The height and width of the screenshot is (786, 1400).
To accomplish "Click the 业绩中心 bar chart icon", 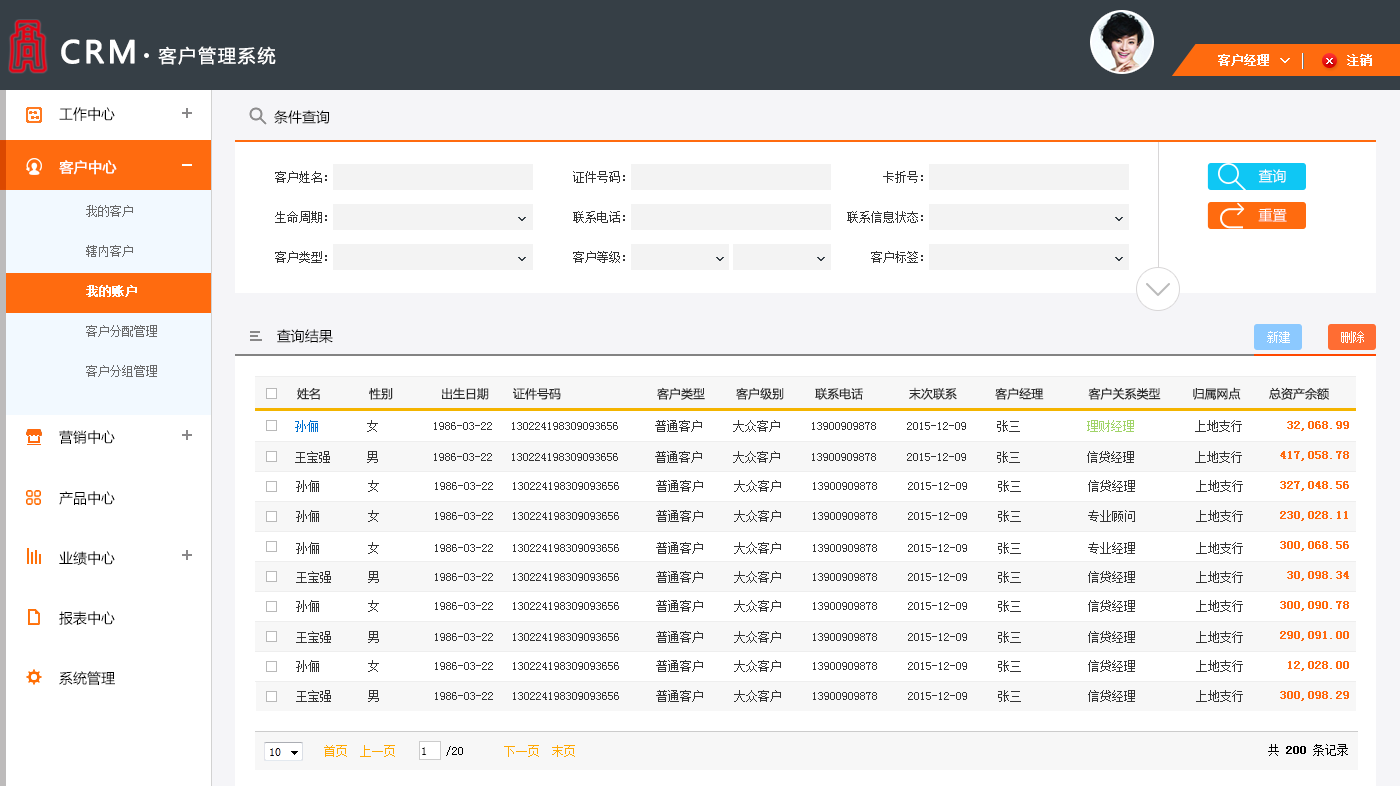I will point(34,557).
